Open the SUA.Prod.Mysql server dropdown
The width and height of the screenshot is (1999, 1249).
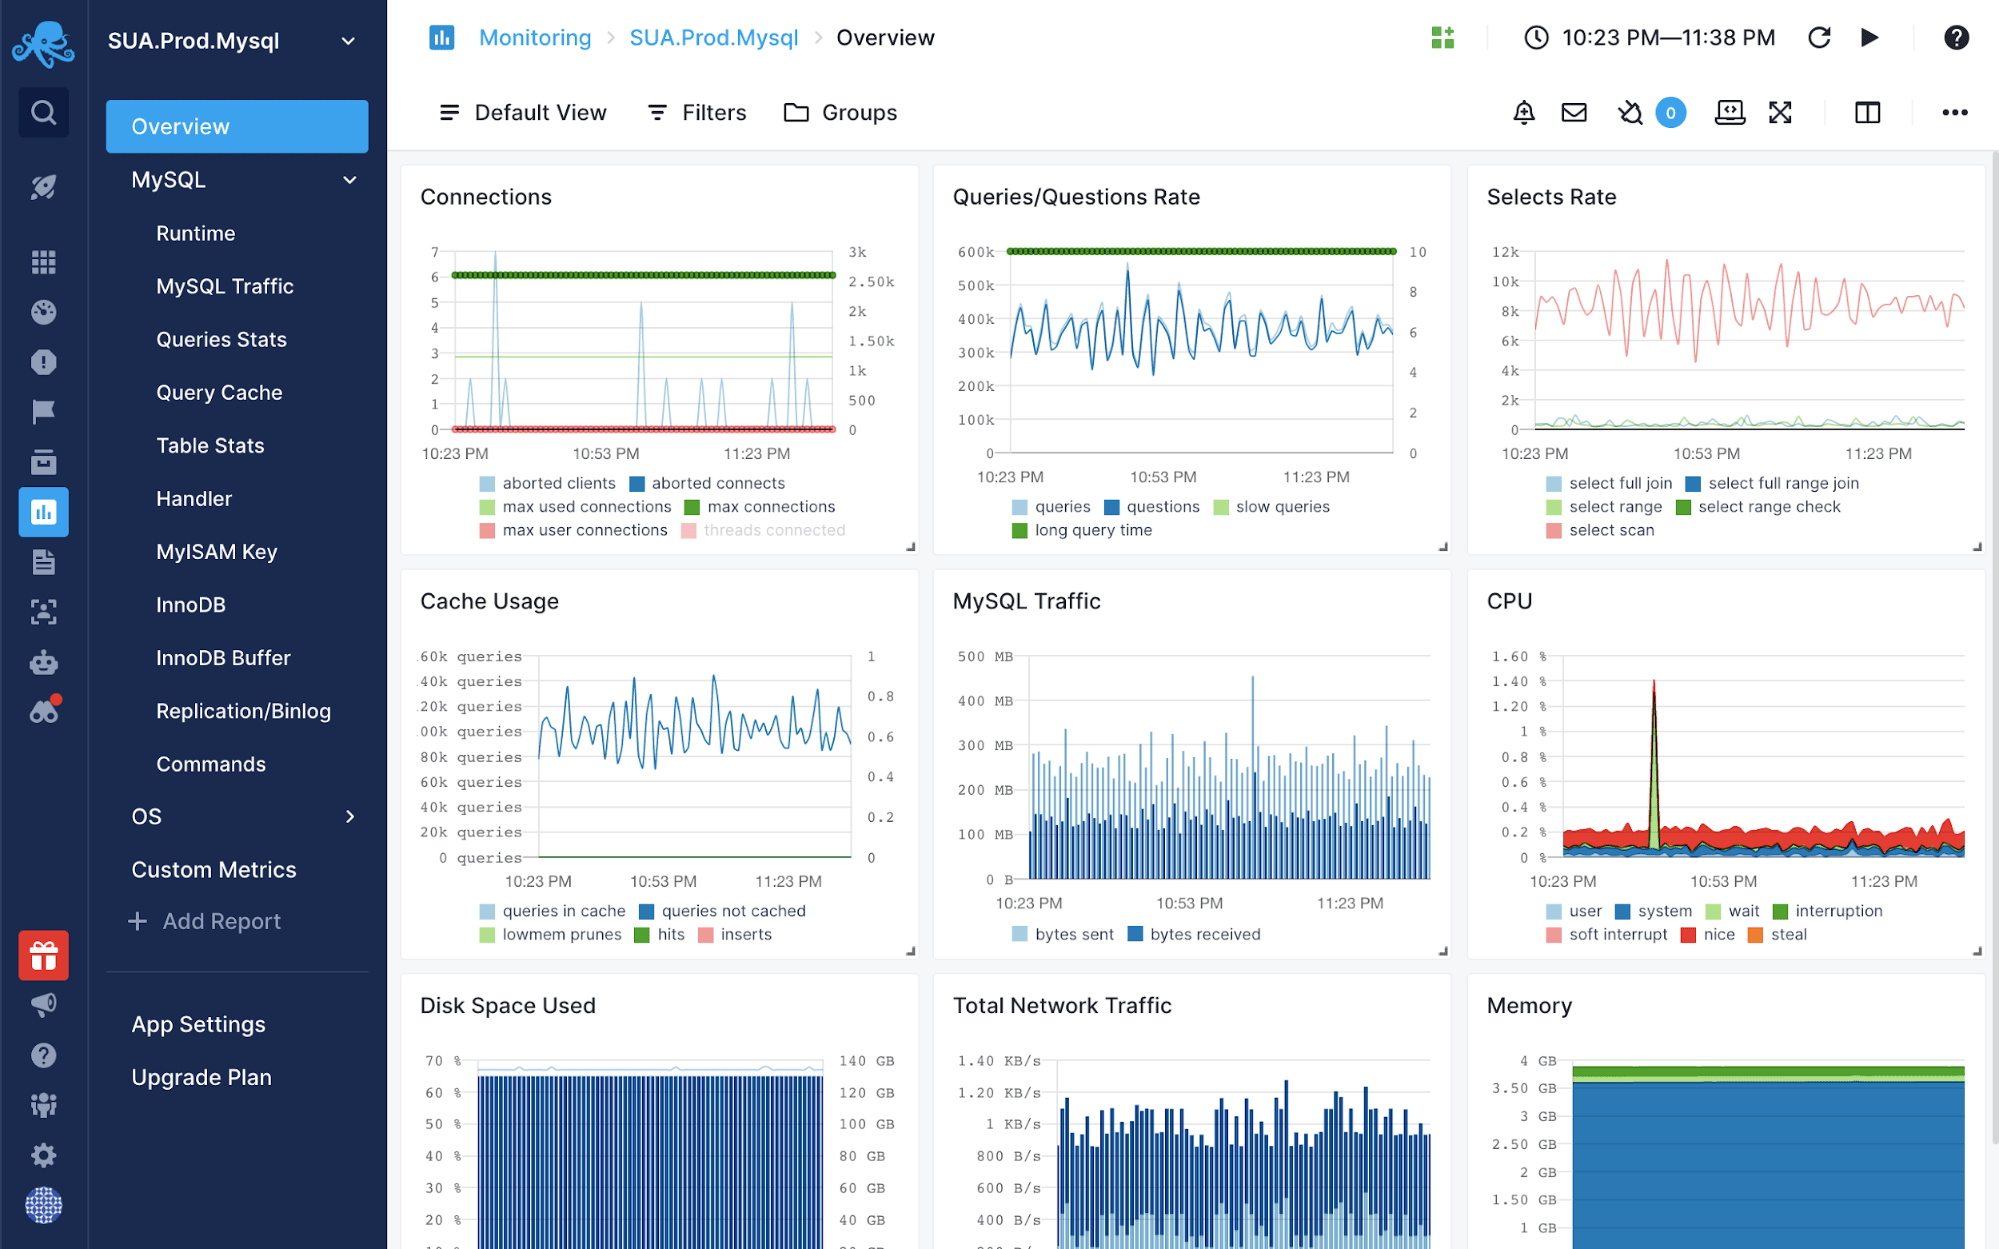pos(352,40)
